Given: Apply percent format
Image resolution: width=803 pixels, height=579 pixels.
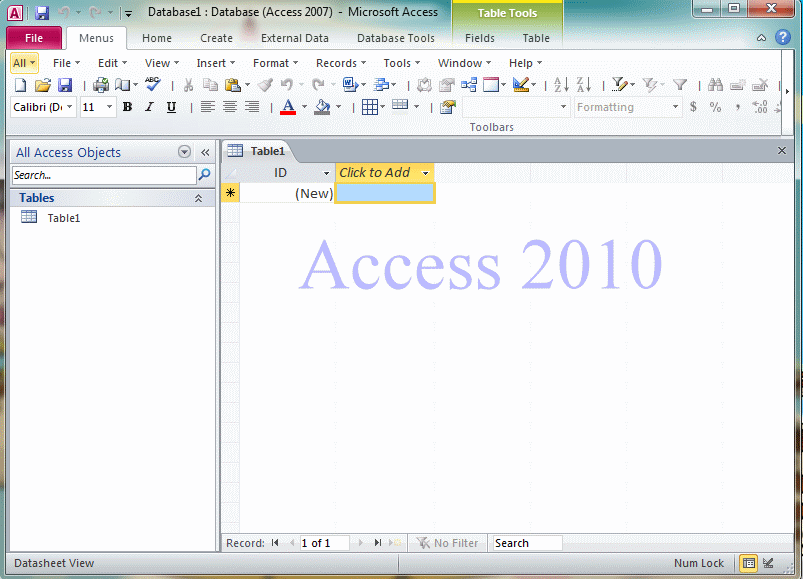Looking at the screenshot, I should 715,107.
